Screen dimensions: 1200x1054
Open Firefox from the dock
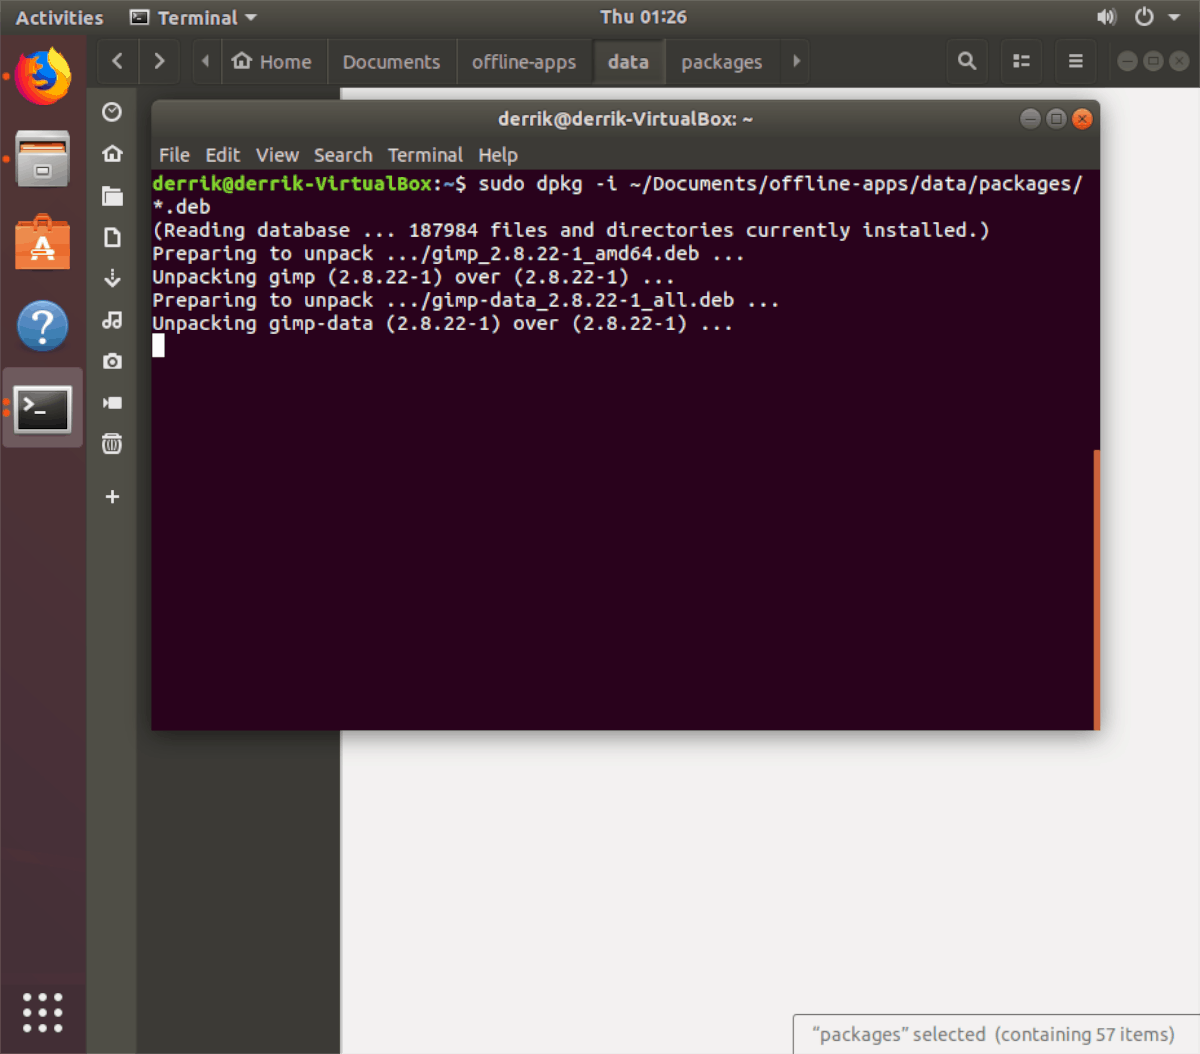coord(43,77)
